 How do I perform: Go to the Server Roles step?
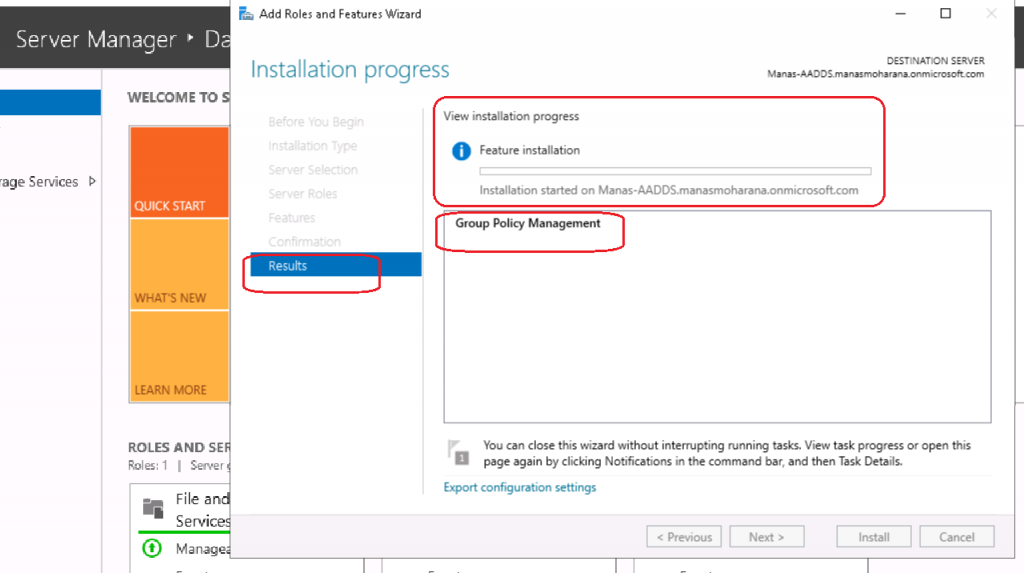[x=303, y=194]
